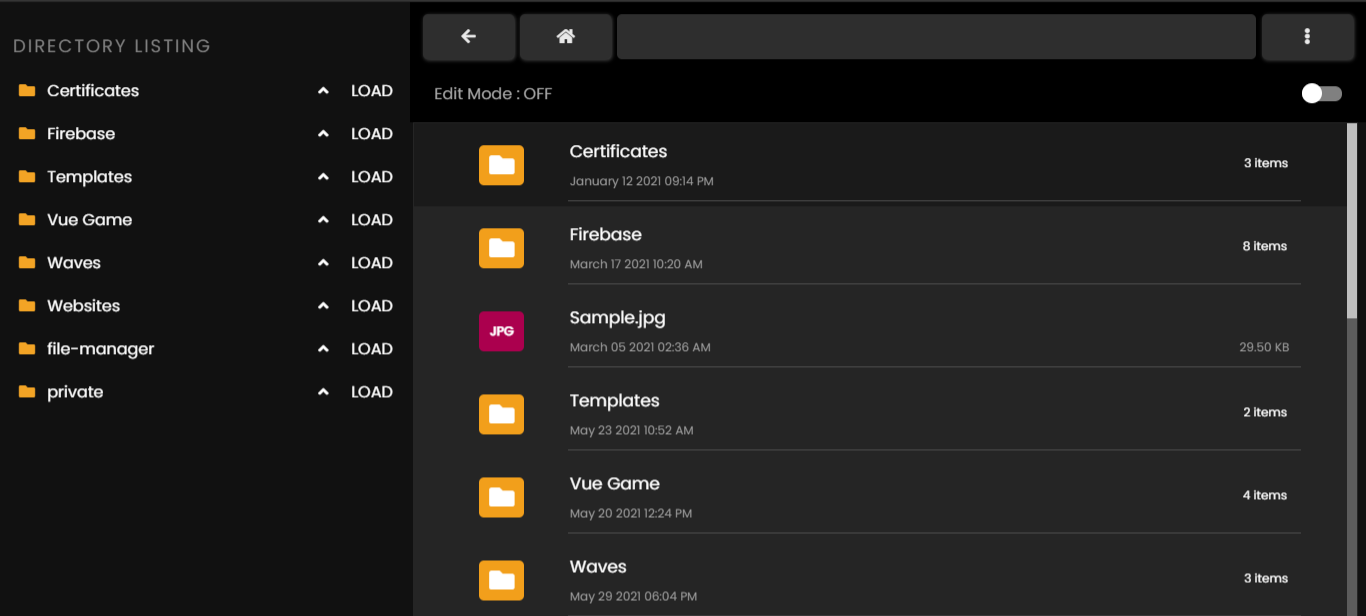Click the file-manager folder icon in the sidebar
Viewport: 1366px width, 616px height.
(x=26, y=348)
